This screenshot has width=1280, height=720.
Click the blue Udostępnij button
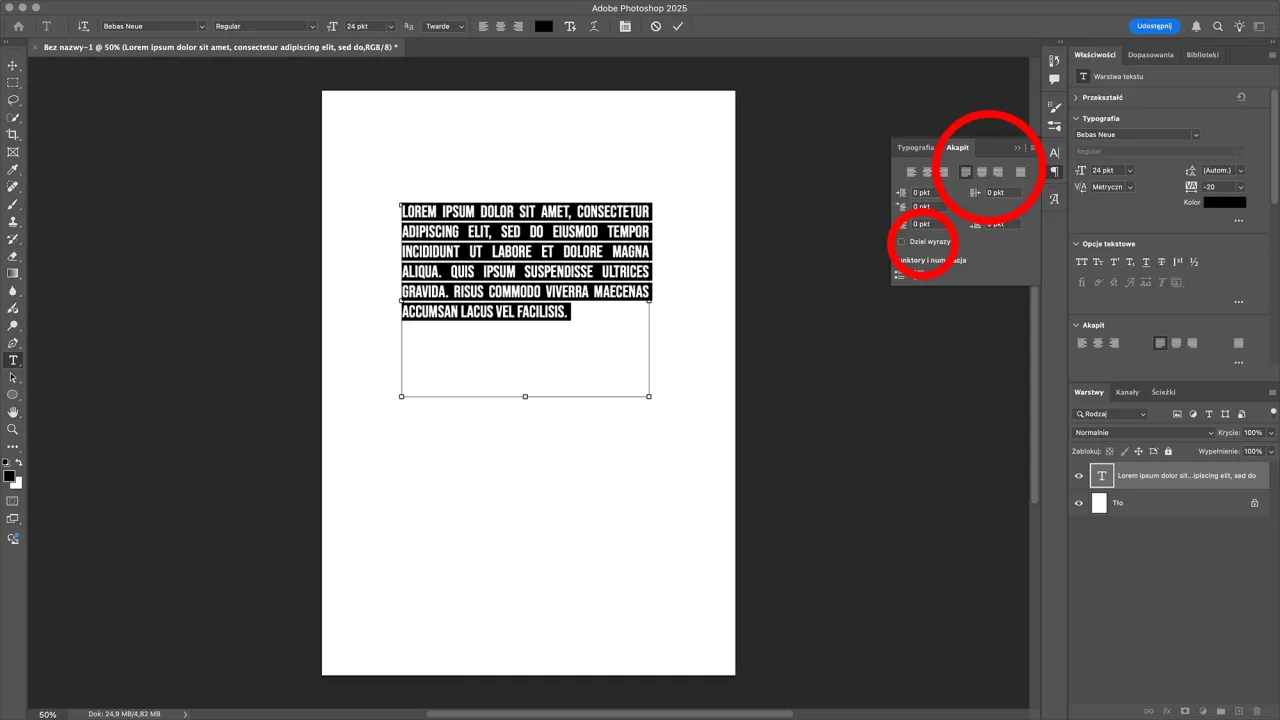1153,26
